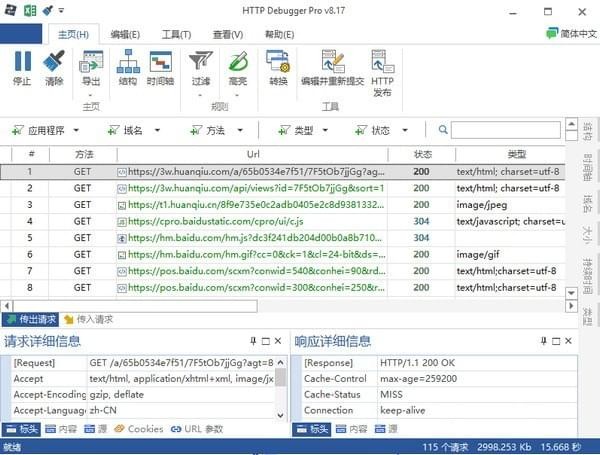The width and height of the screenshot is (600, 455).
Task: Click the Filter (过滤) funnel icon
Action: (201, 61)
